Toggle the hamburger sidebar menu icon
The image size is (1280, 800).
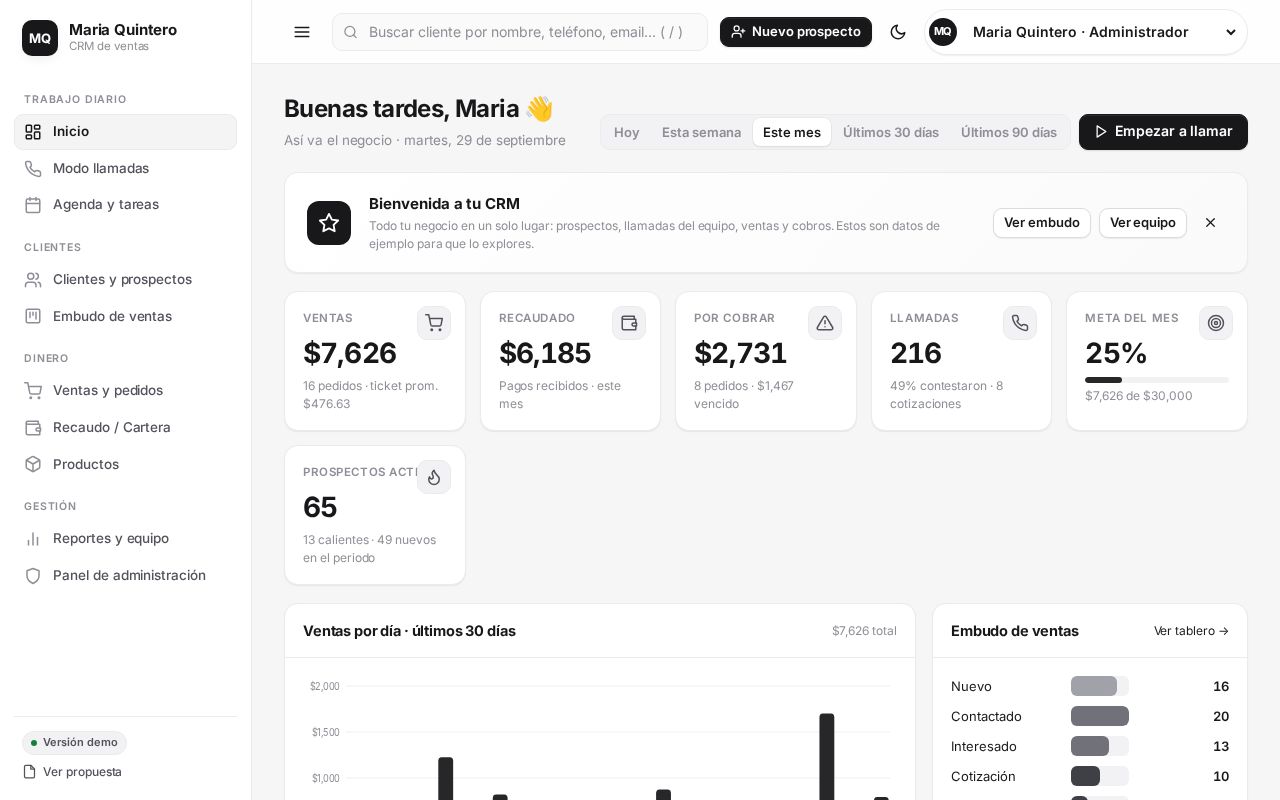[302, 32]
